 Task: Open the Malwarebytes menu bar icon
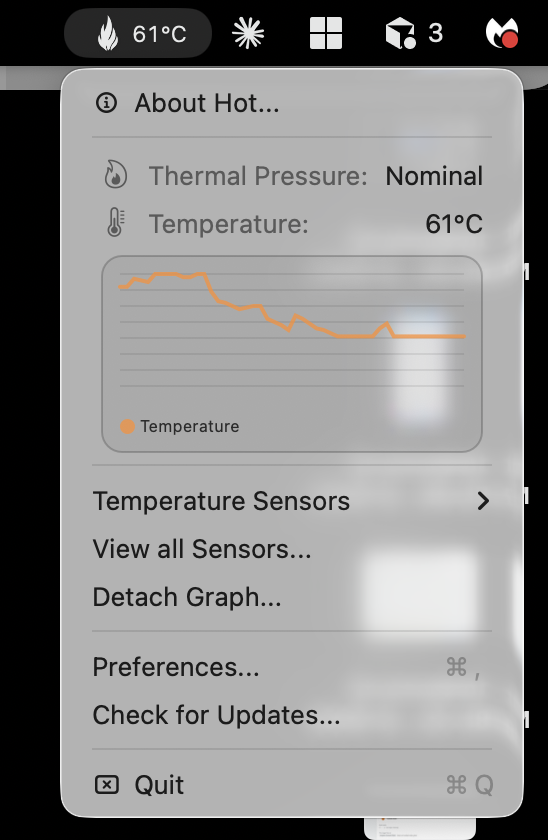502,33
